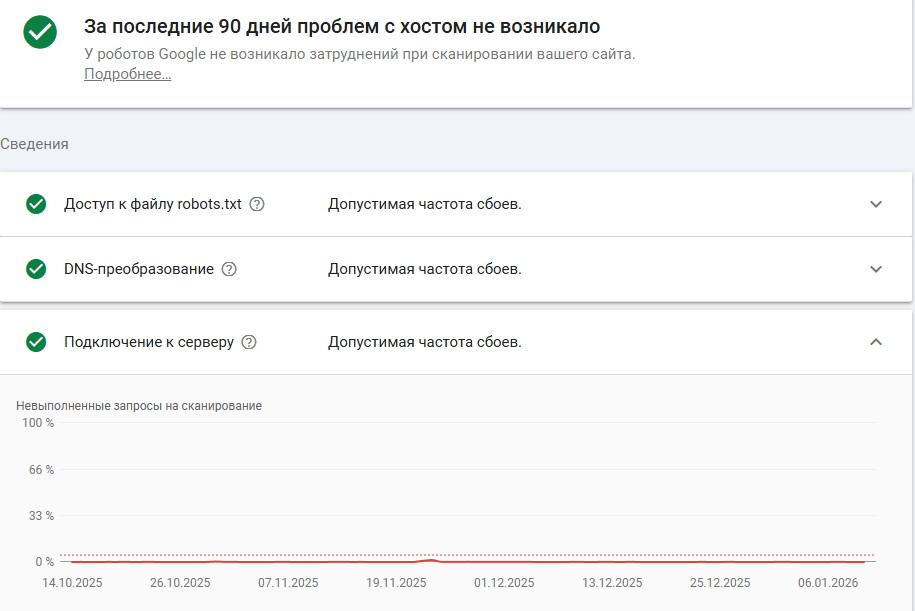Image resolution: width=915 pixels, height=611 pixels.
Task: Open help icon for Доступ к файлу robots.txt
Action: tap(257, 204)
